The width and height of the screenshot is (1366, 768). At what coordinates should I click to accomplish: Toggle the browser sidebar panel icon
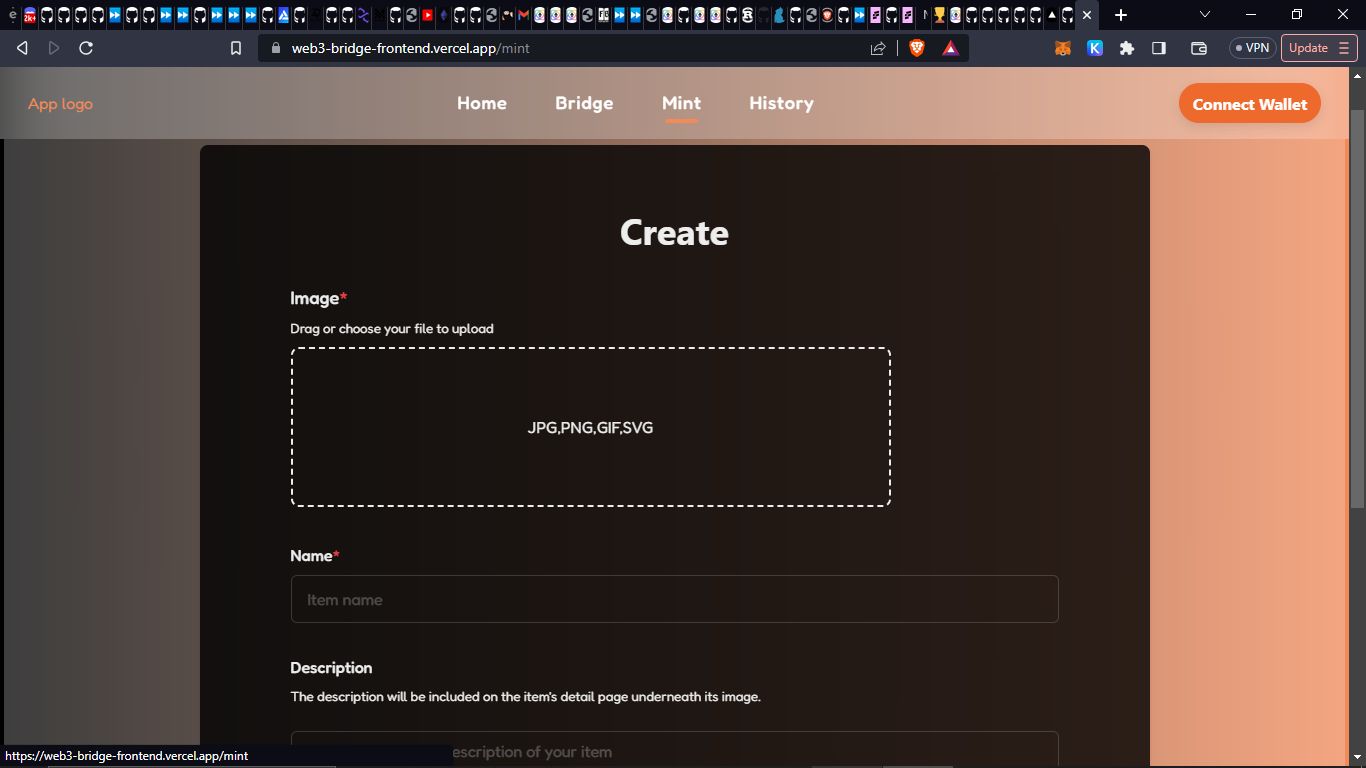click(1159, 48)
